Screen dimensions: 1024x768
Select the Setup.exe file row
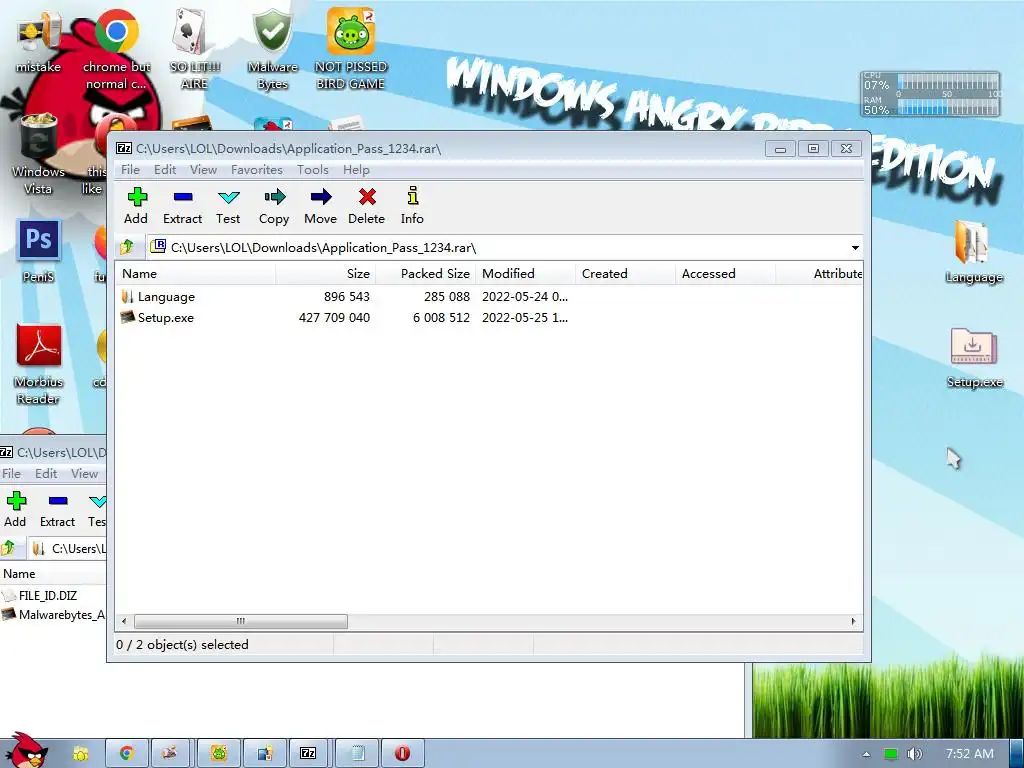[x=488, y=317]
